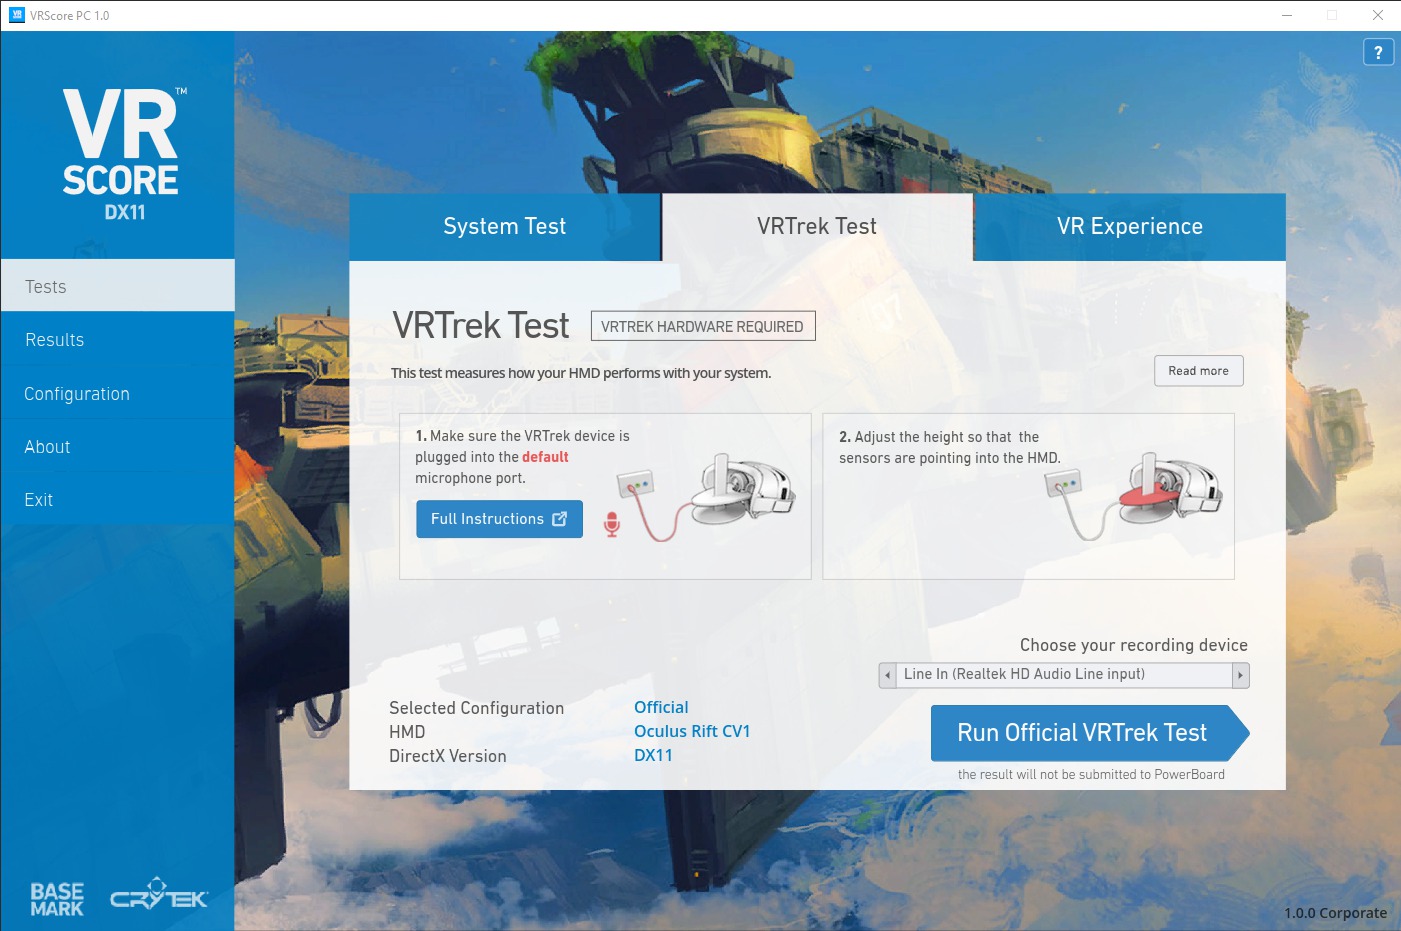This screenshot has width=1401, height=931.
Task: Switch to the VR Experience tab
Action: click(1129, 227)
